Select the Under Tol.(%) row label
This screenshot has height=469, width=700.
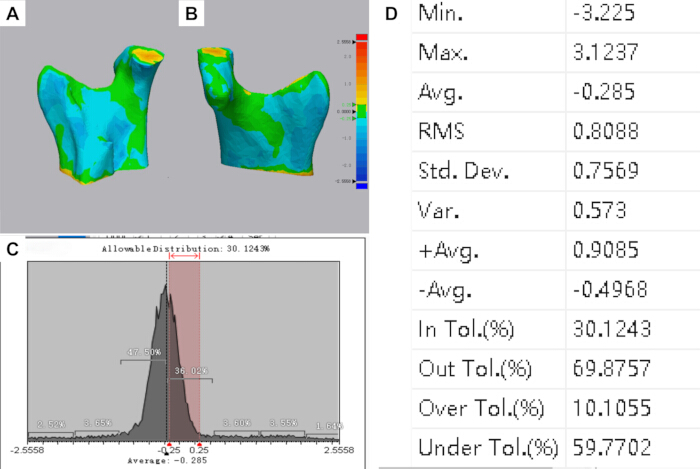[488, 448]
